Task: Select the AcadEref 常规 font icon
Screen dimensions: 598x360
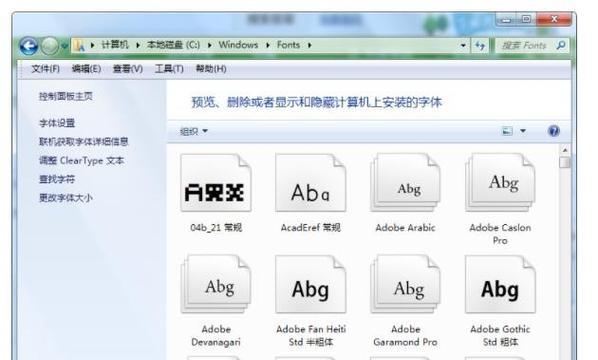Action: [x=310, y=183]
